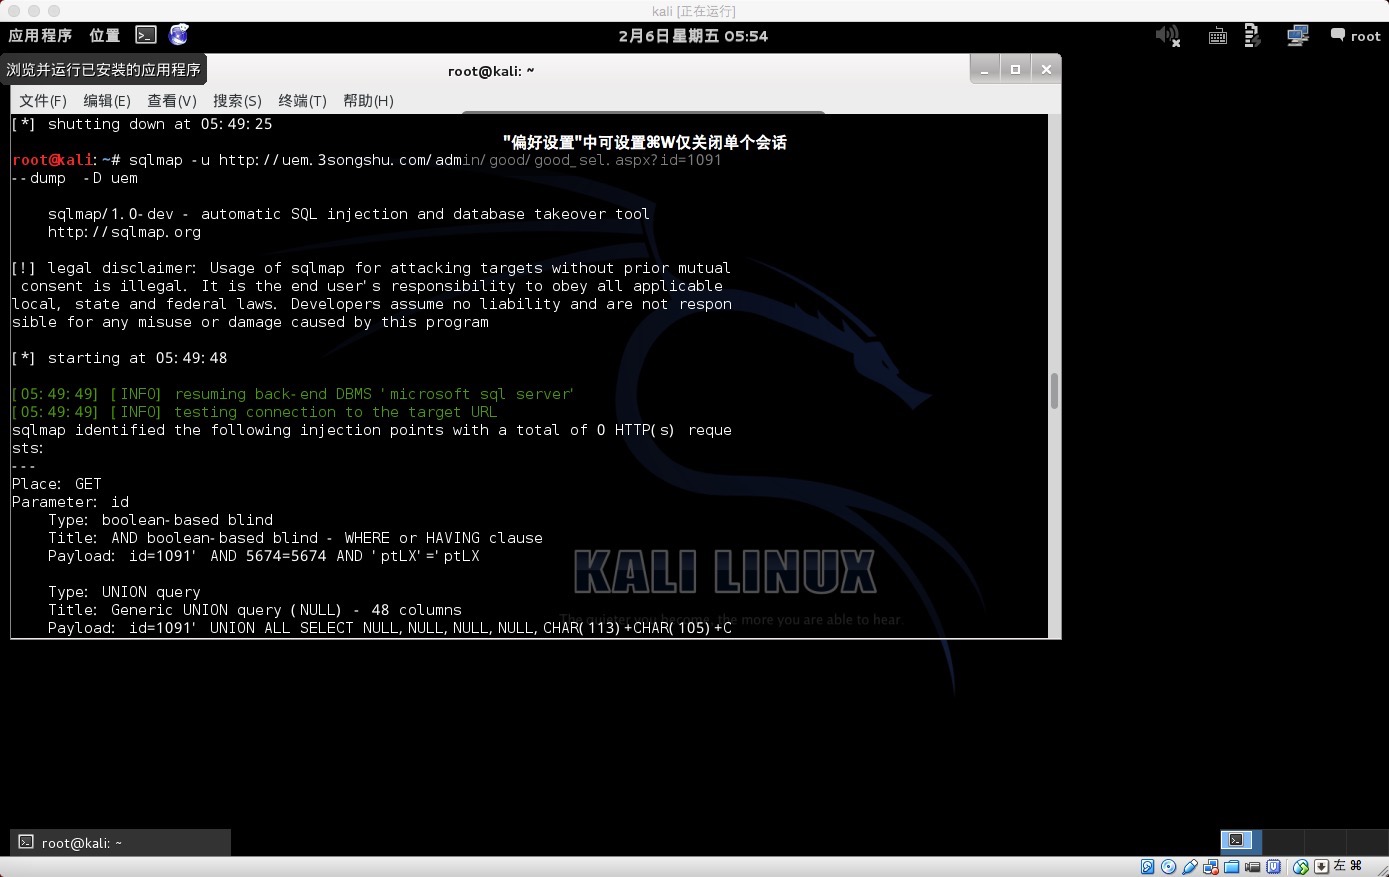1389x877 pixels.
Task: Open the 应用程序 (Applications) menu
Action: coord(40,36)
